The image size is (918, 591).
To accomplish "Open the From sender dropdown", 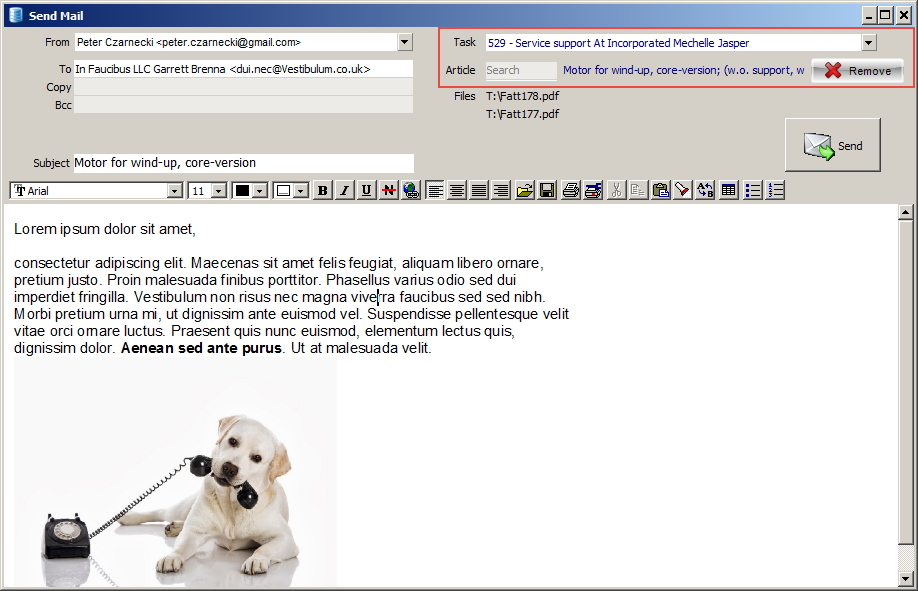I will [405, 42].
